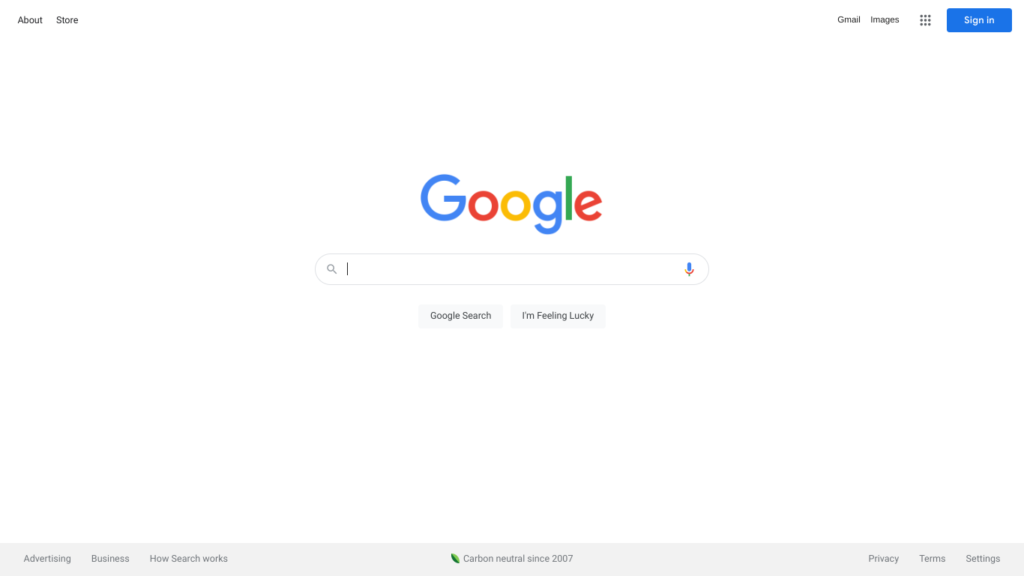Focus the search text box
The height and width of the screenshot is (576, 1024).
(512, 269)
